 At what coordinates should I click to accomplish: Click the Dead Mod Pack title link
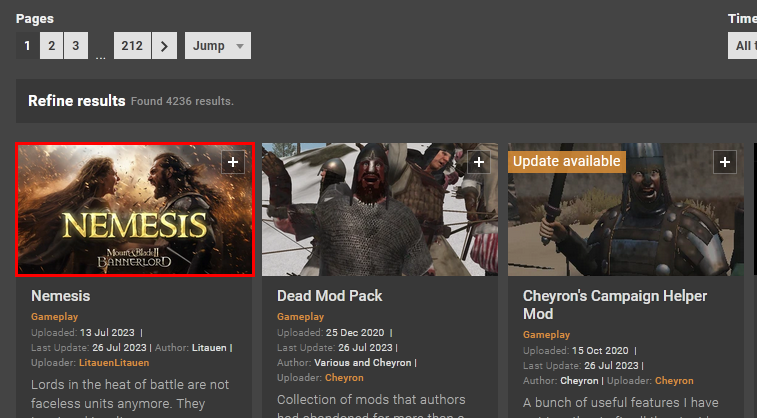330,296
